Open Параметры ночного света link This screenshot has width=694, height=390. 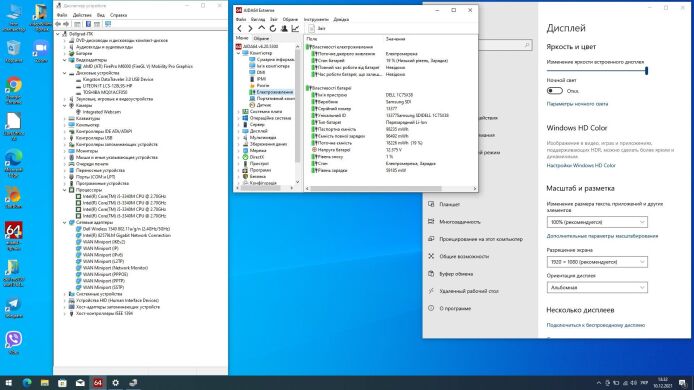point(577,104)
